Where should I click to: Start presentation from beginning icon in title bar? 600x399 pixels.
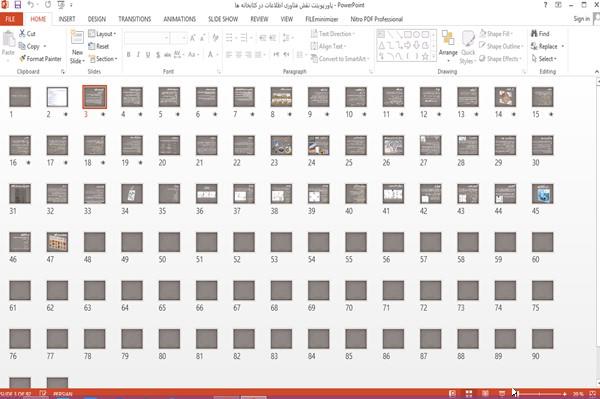[61, 5]
